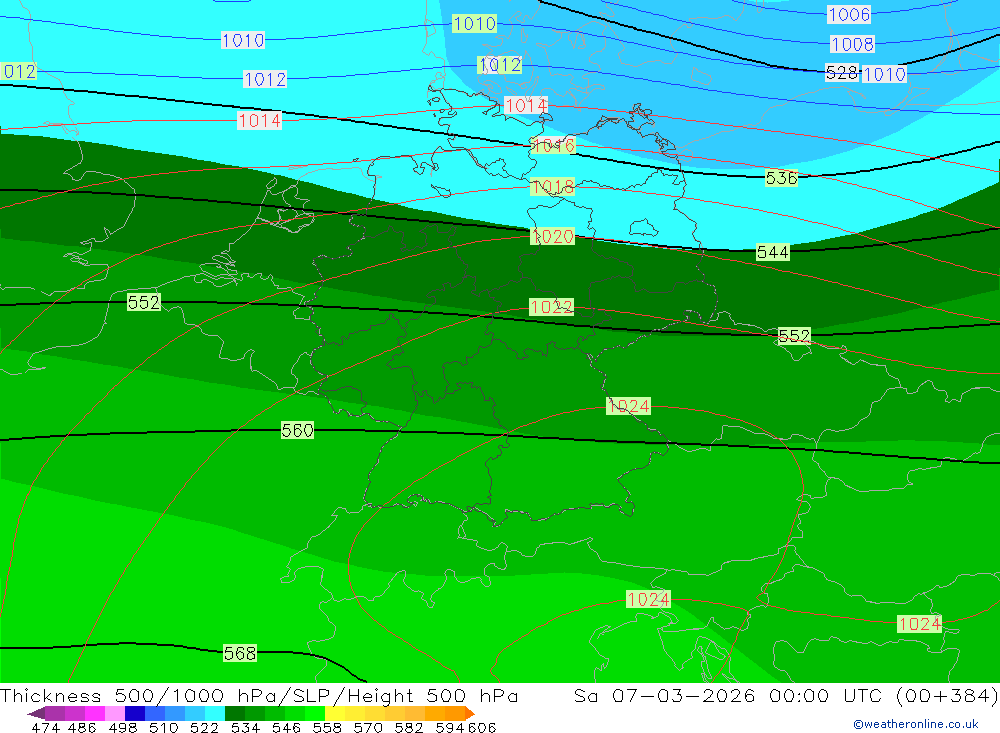Click the 1008 isobar label
The height and width of the screenshot is (733, 1000).
pos(852,44)
